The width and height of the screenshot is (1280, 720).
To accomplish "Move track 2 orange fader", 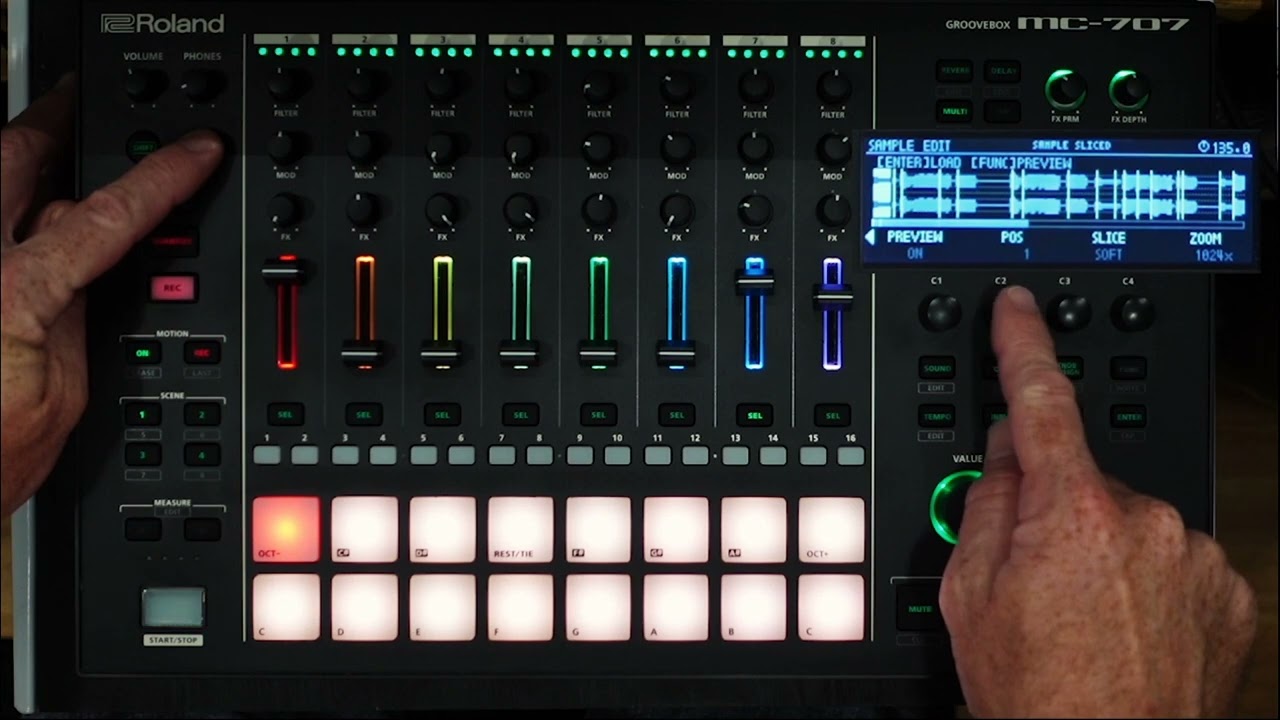I will [364, 353].
